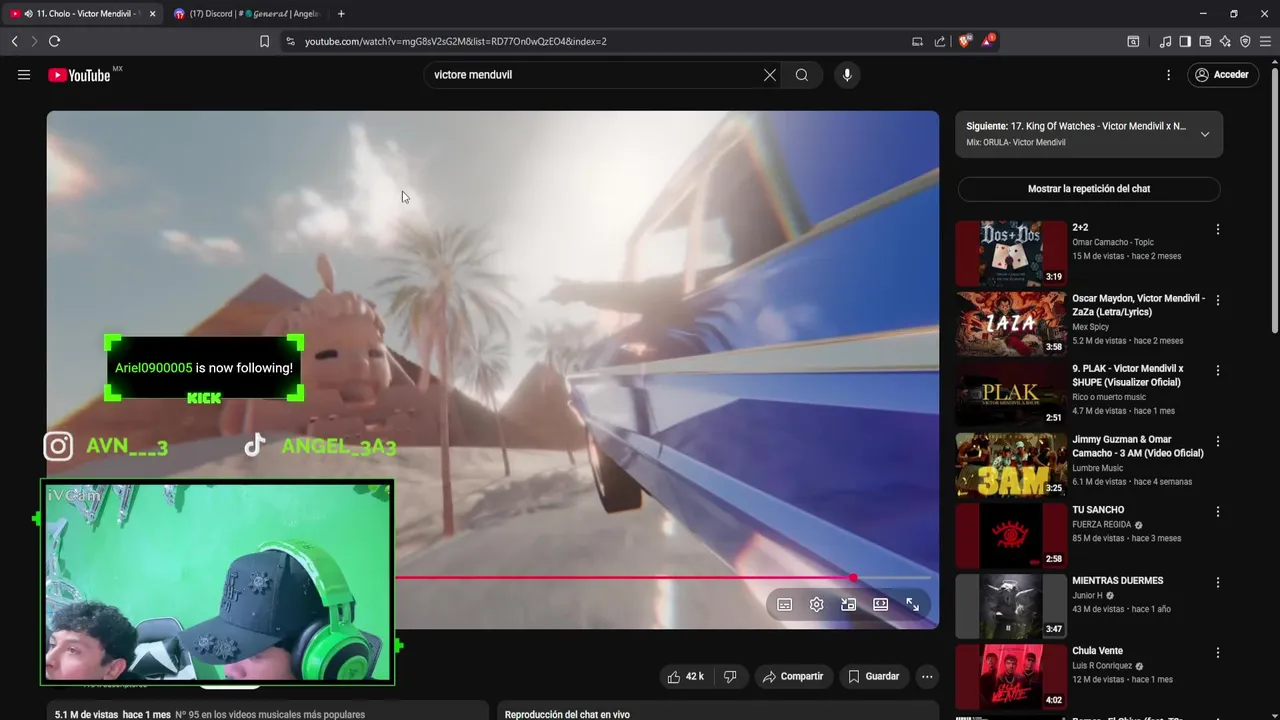Click the address bar URL
The height and width of the screenshot is (720, 1280).
[x=455, y=41]
